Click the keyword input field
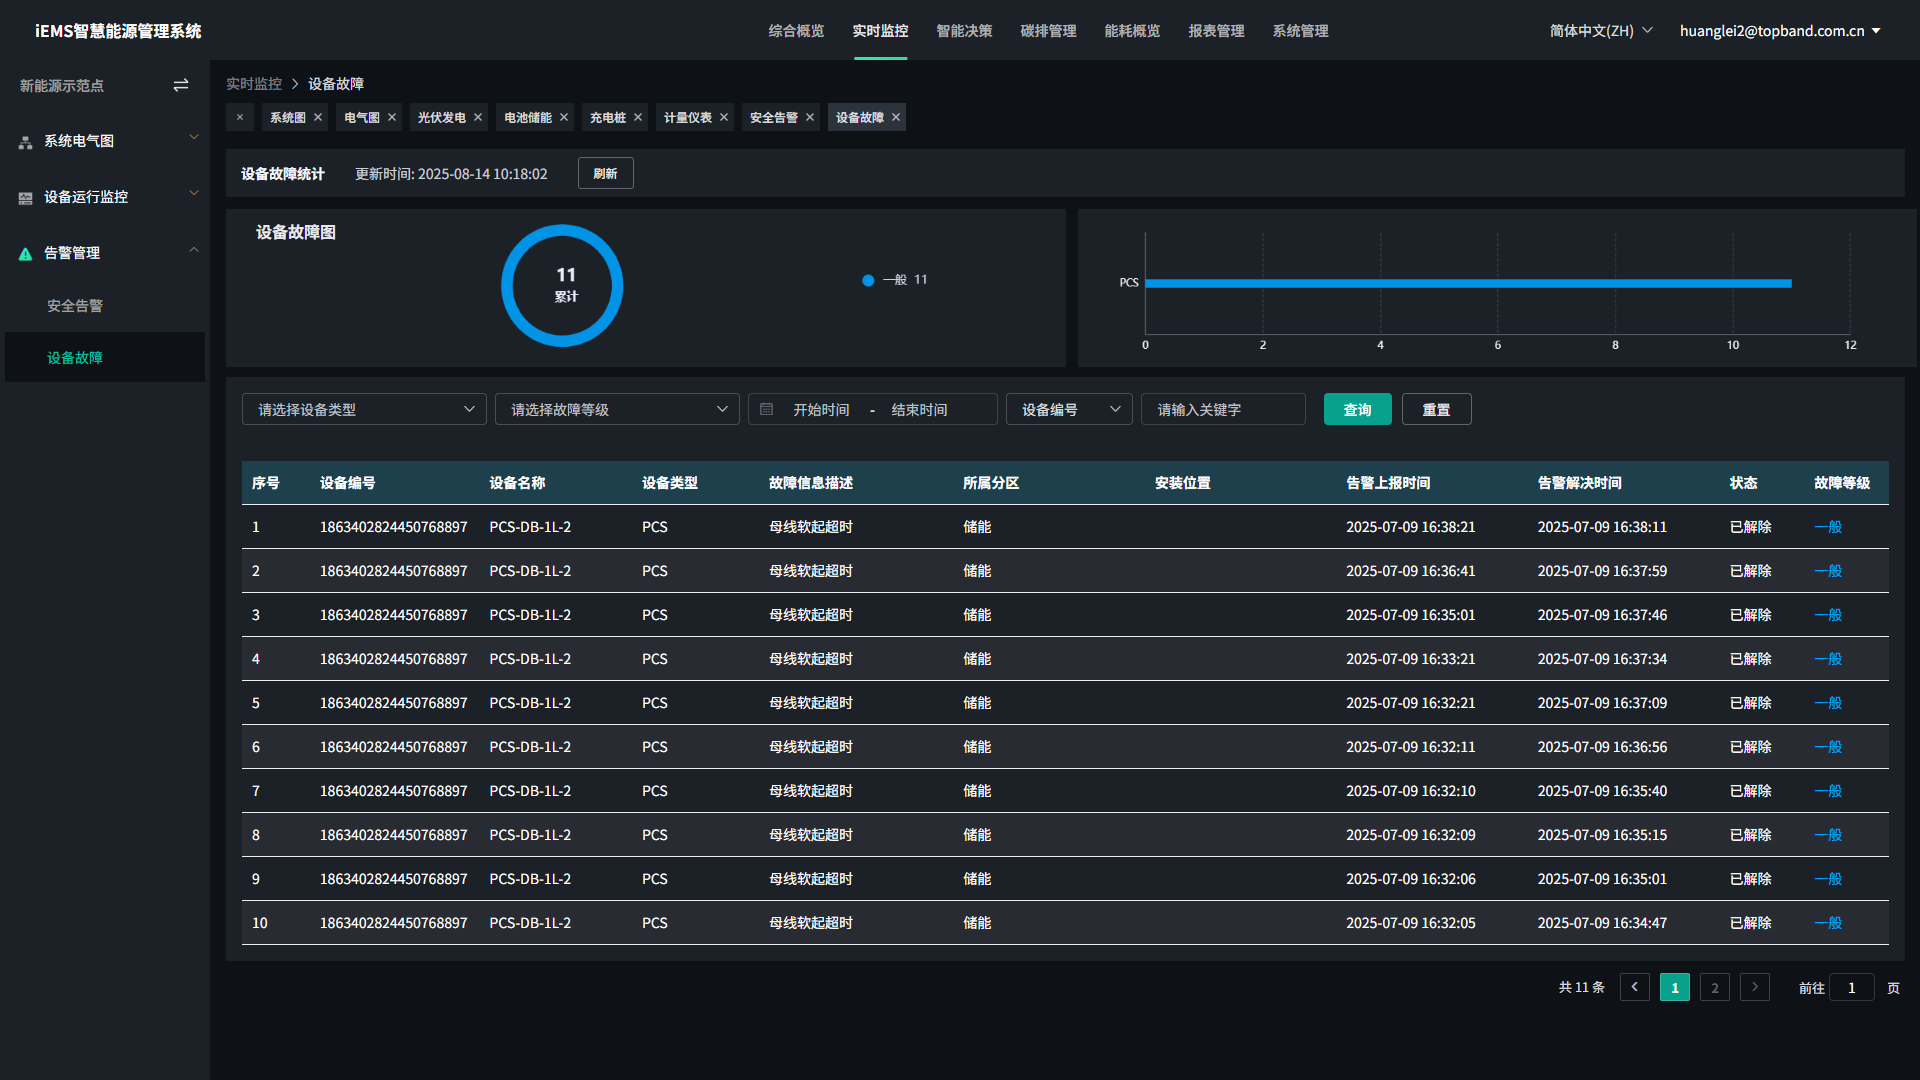Screen dimensions: 1920x1080 pyautogui.click(x=1223, y=409)
